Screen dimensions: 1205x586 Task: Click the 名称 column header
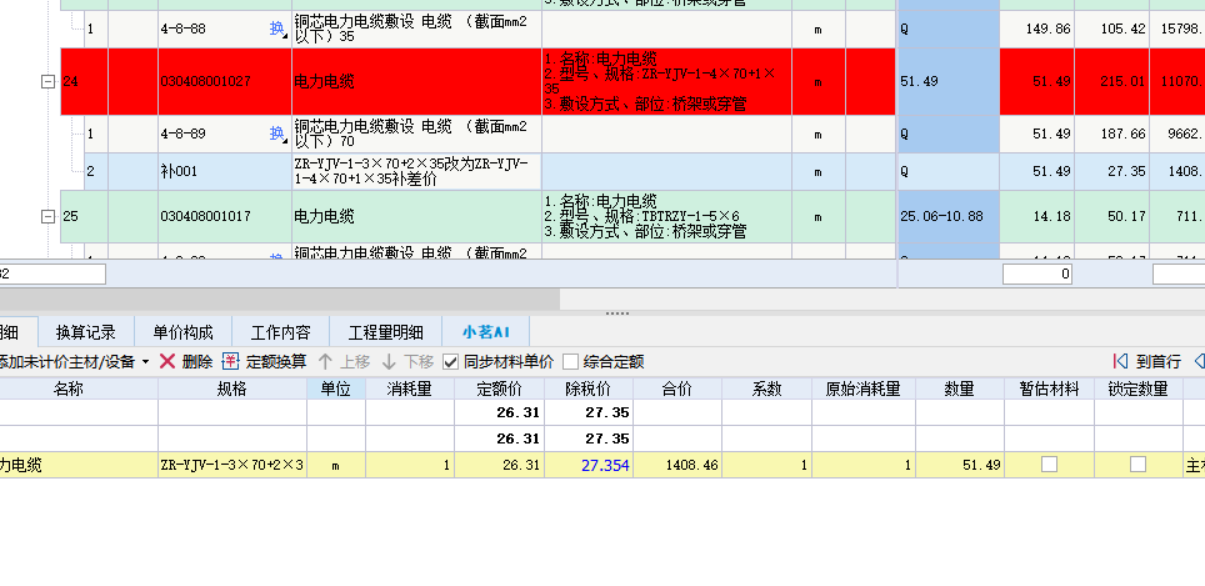68,389
